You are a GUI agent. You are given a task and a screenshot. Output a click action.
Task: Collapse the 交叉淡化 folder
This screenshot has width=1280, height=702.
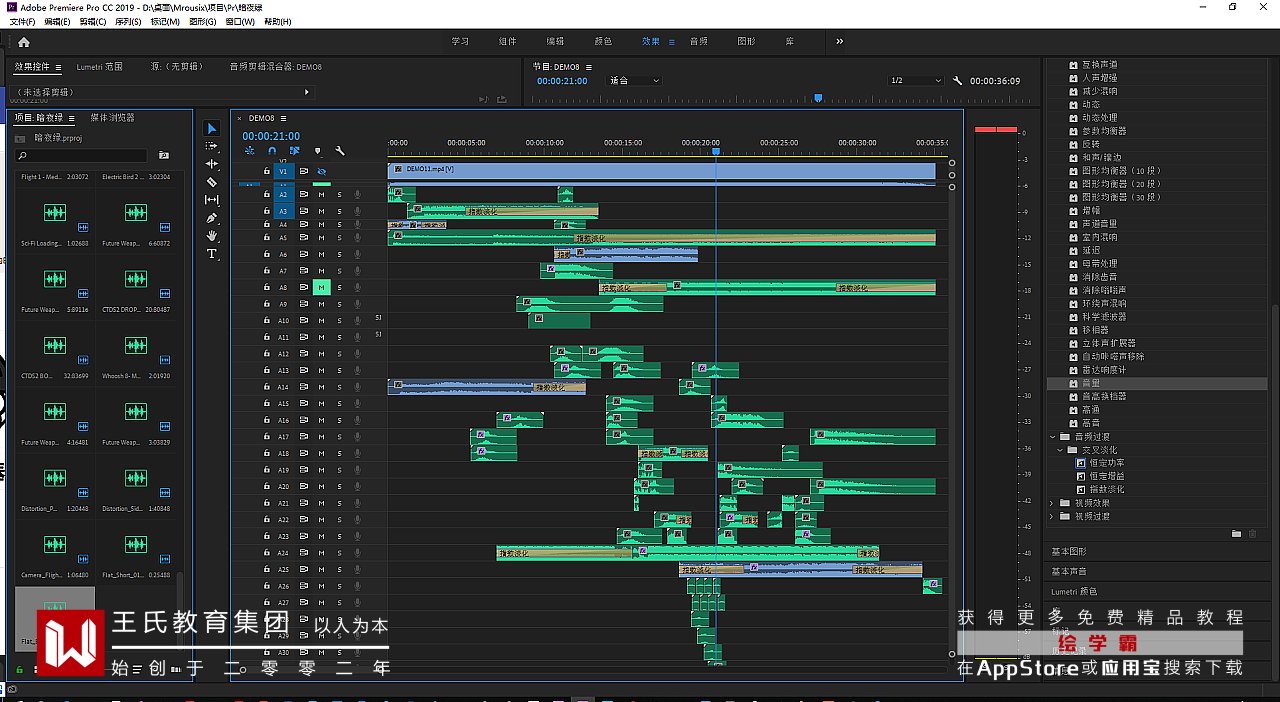(x=1060, y=450)
